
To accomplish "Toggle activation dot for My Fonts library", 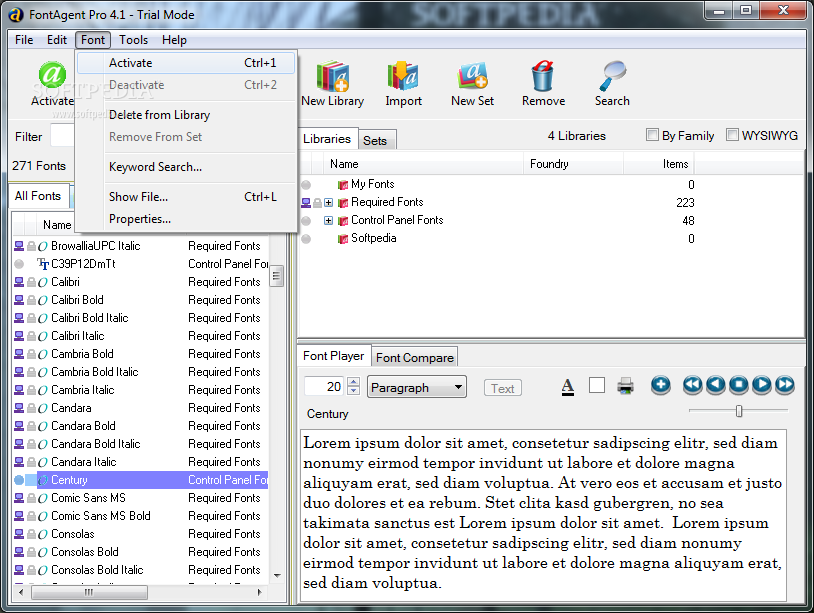I will coord(306,185).
